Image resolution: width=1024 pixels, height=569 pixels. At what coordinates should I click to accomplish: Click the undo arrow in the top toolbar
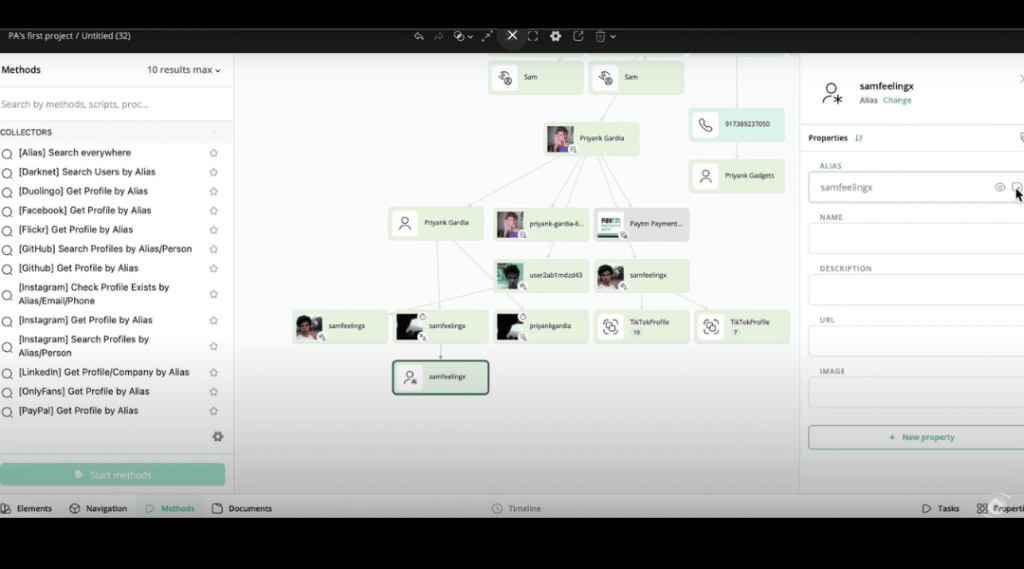click(419, 36)
